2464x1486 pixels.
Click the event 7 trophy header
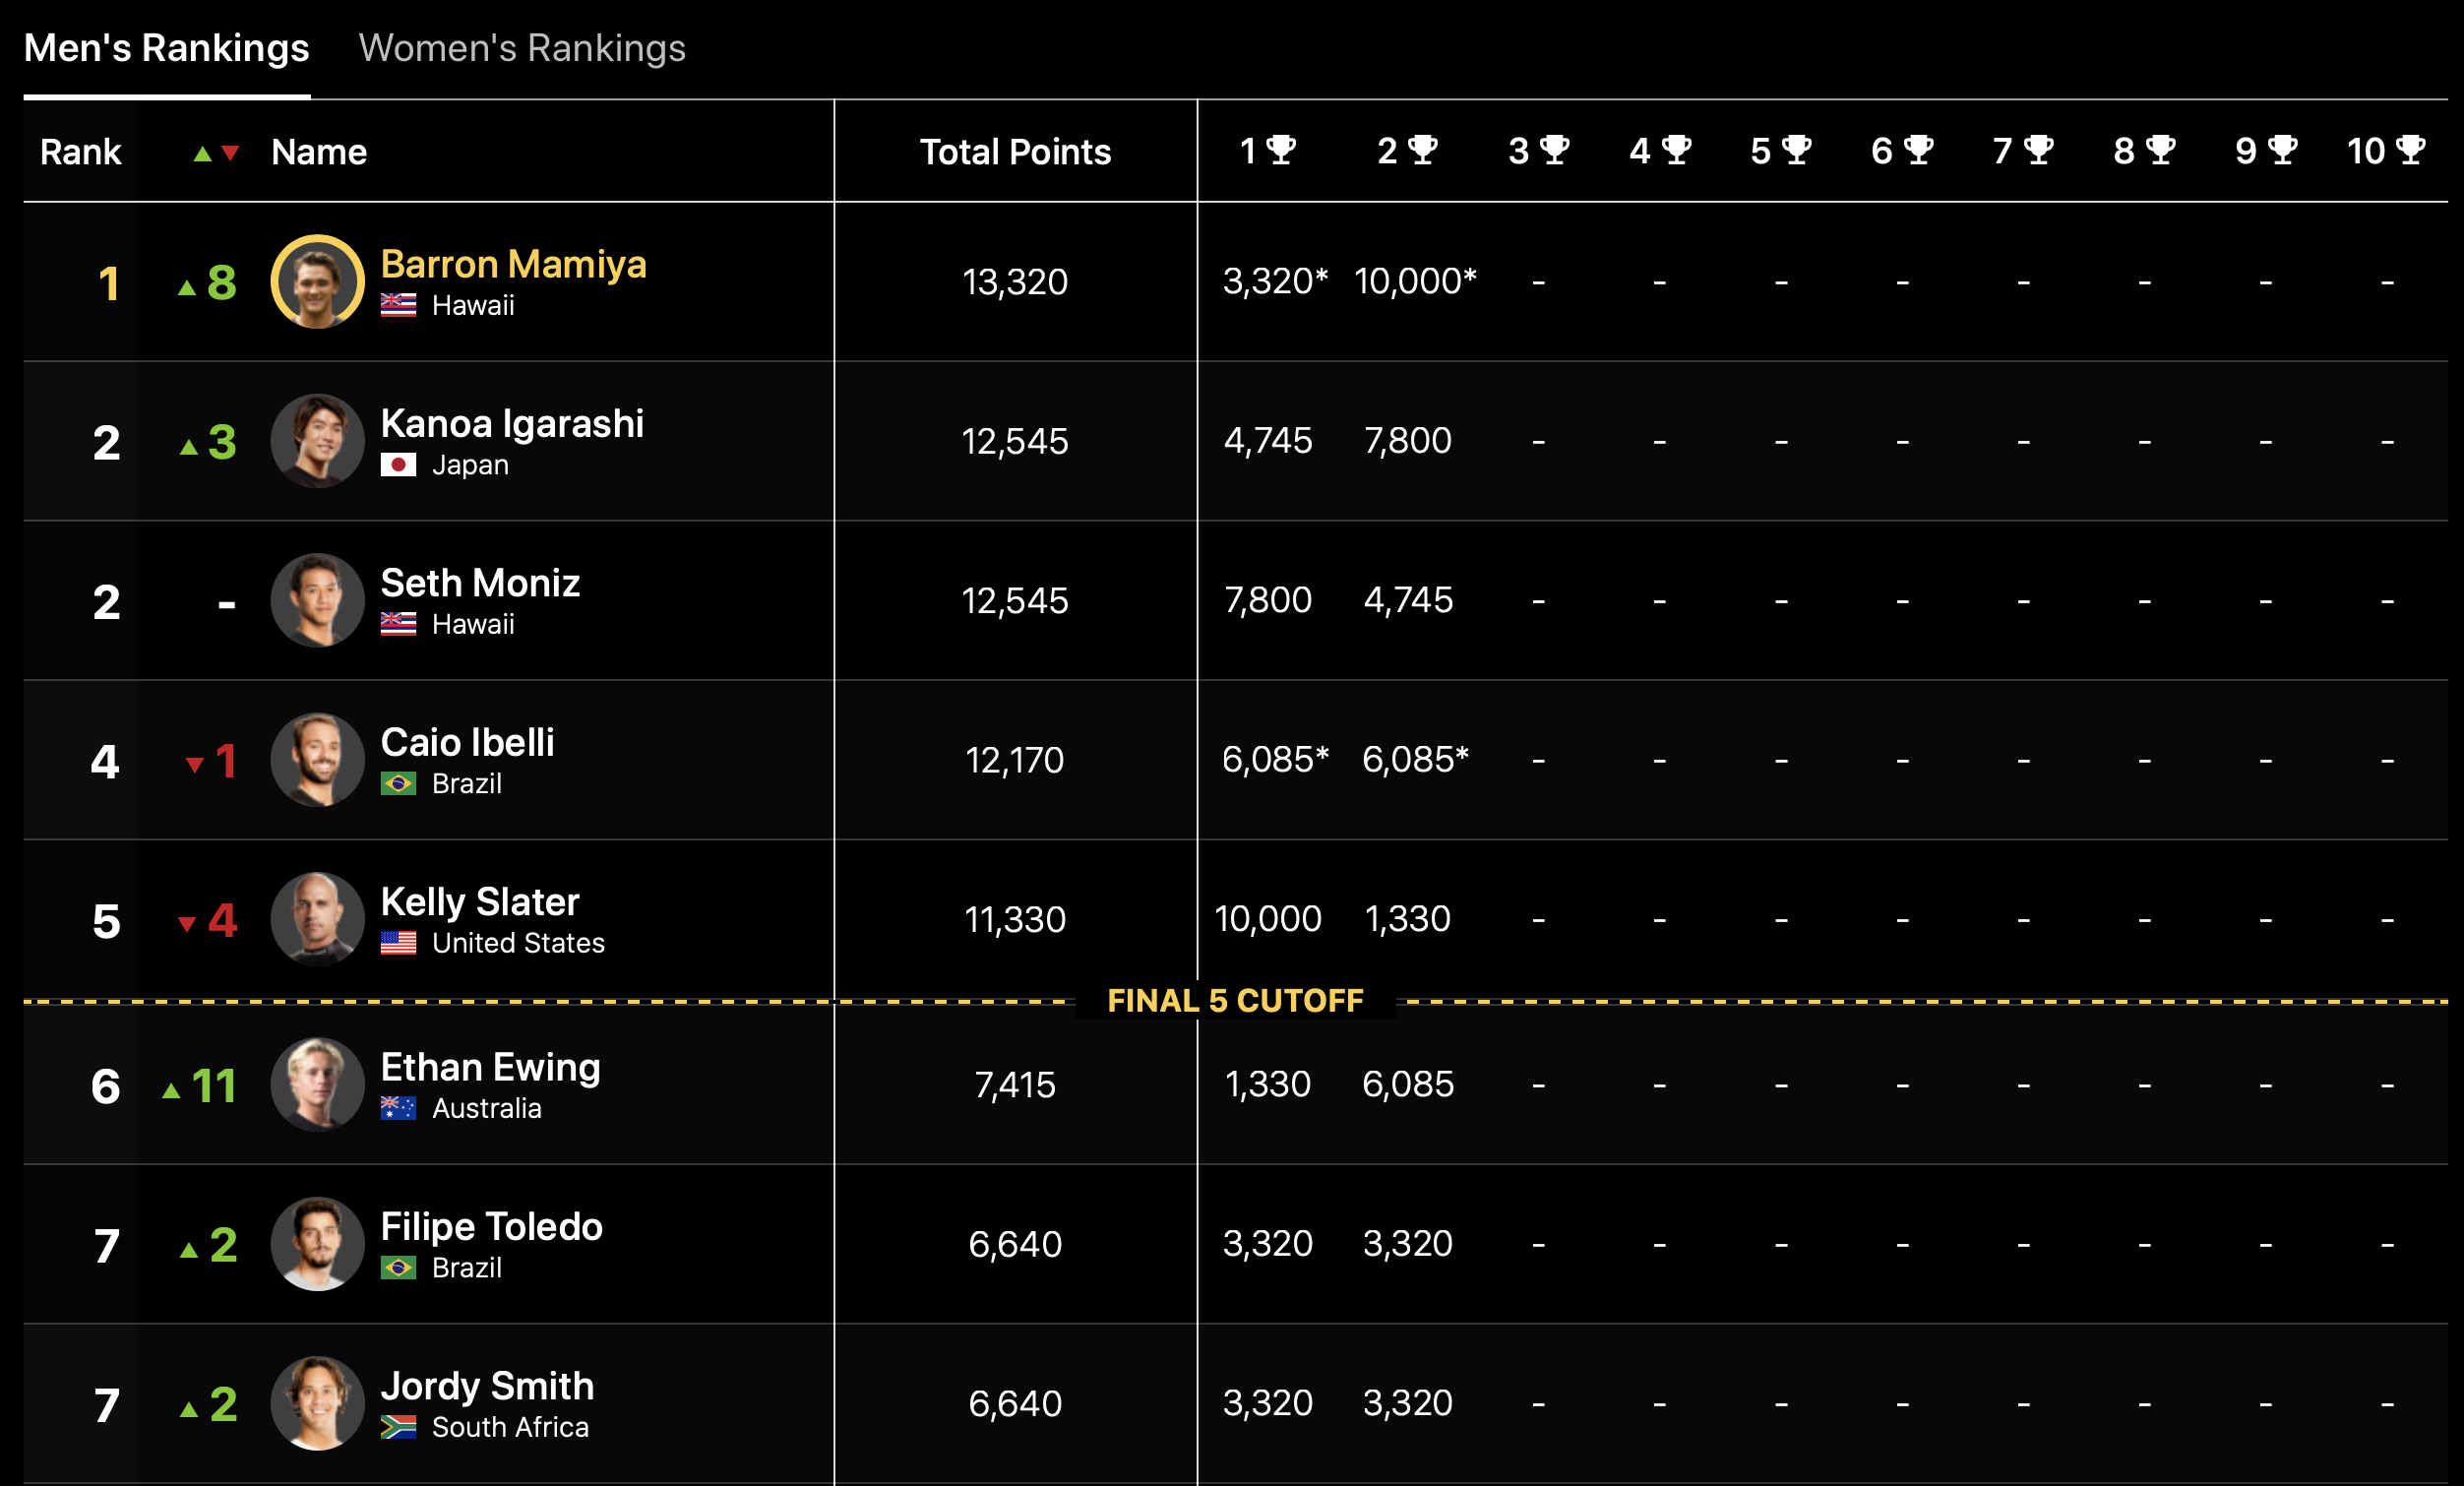[x=2023, y=151]
